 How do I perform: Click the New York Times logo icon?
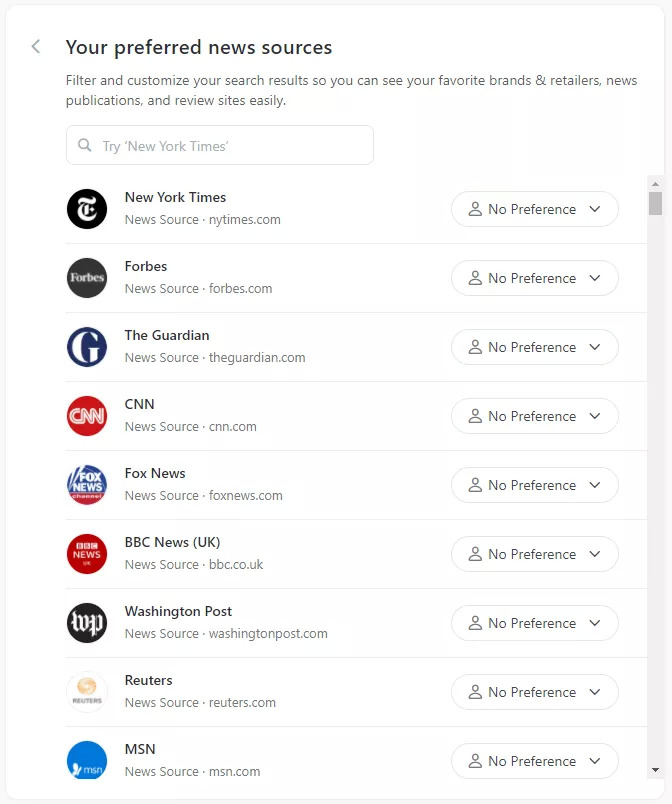tap(87, 209)
